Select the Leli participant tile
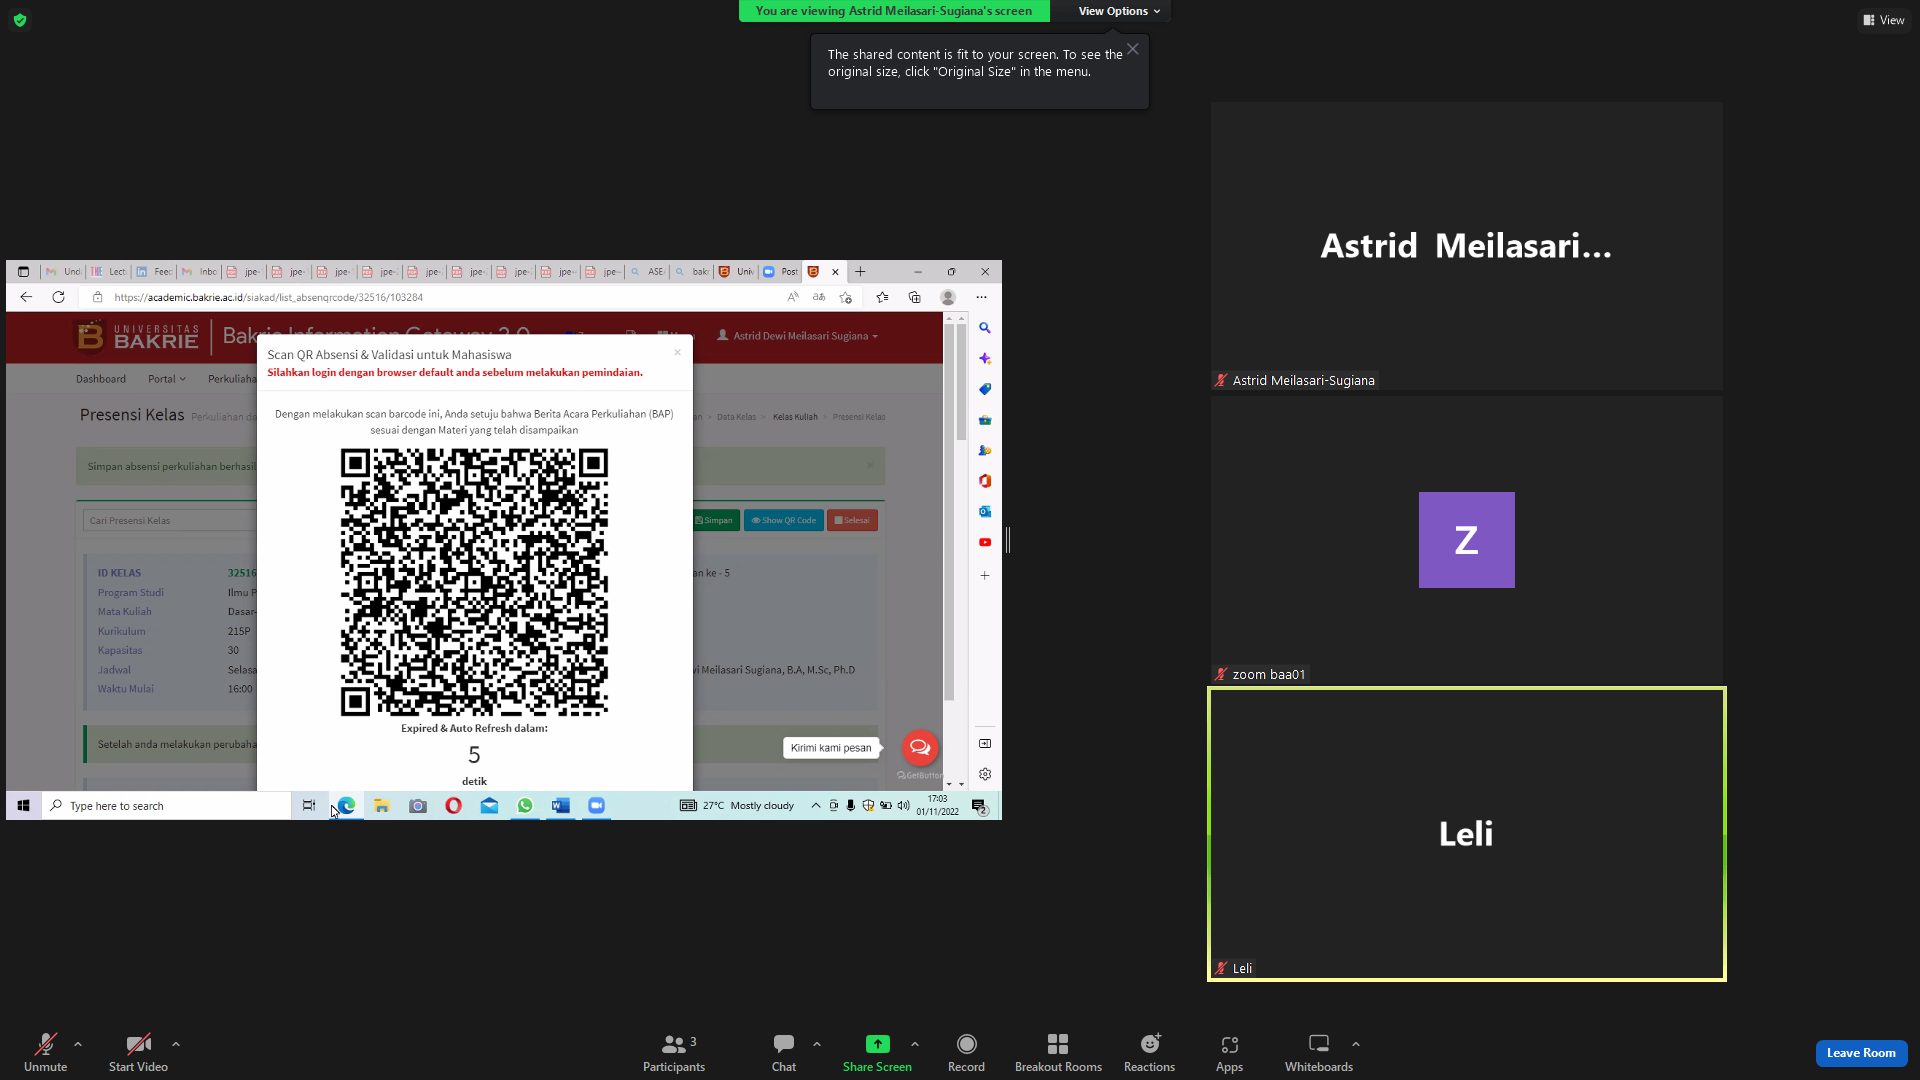1920x1080 pixels. tap(1466, 834)
